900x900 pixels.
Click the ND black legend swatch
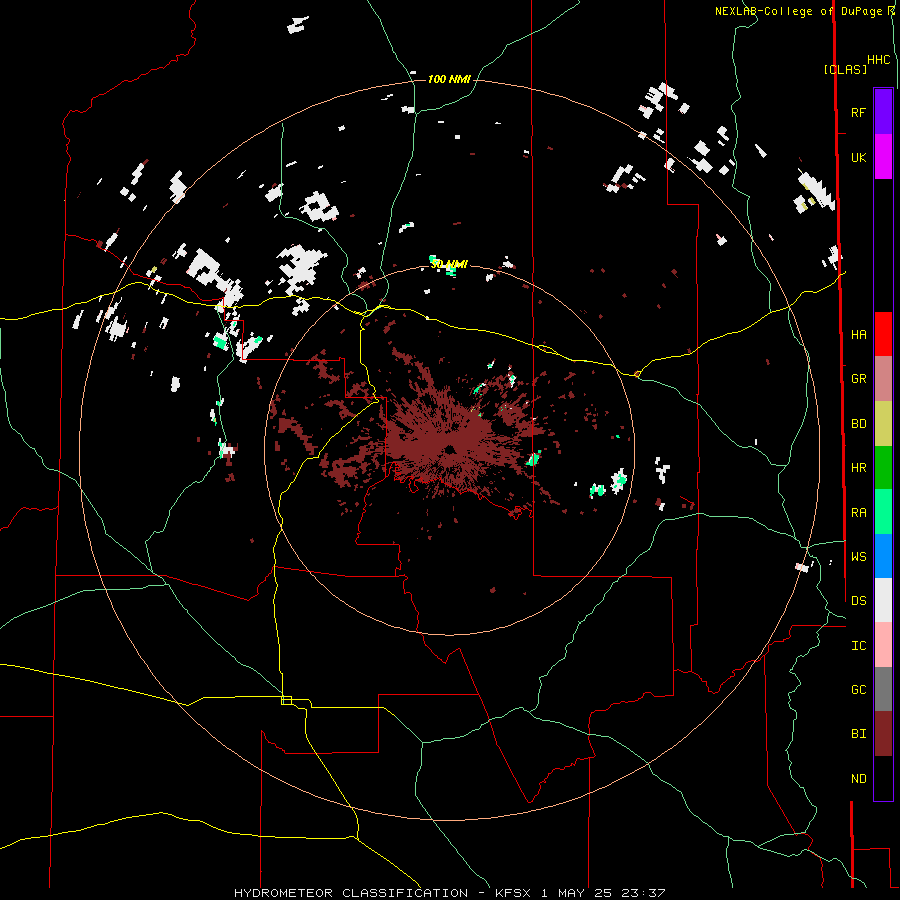click(x=883, y=778)
